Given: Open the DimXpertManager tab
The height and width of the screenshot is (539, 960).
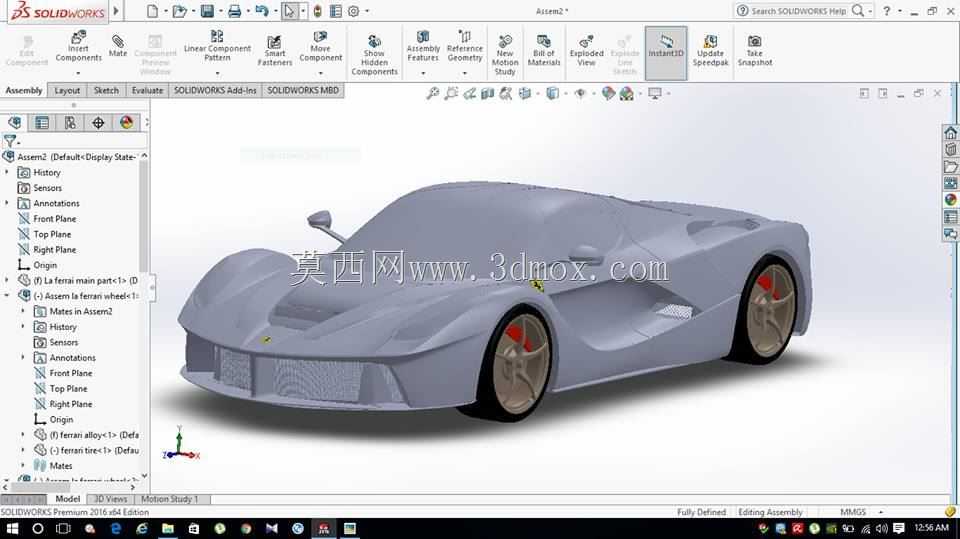Looking at the screenshot, I should [x=98, y=122].
